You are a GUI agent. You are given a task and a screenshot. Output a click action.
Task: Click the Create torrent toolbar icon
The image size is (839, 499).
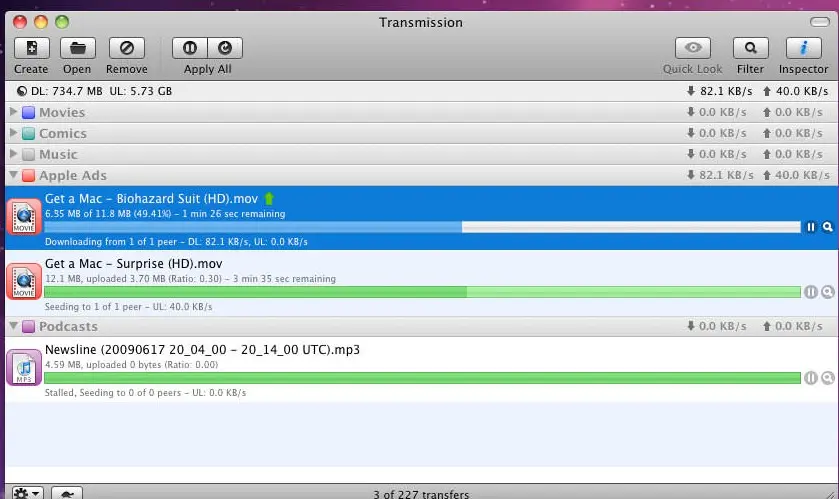pyautogui.click(x=32, y=48)
